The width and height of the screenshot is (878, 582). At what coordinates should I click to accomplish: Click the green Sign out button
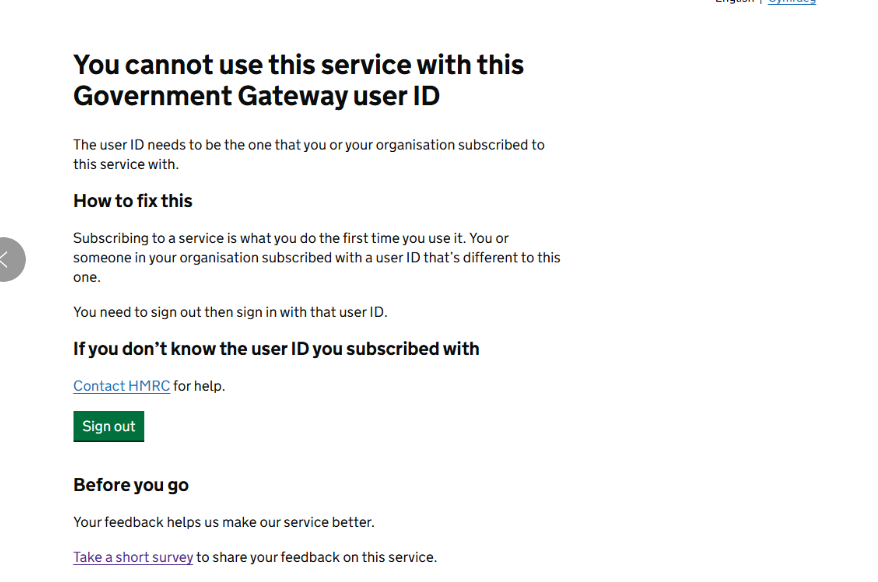click(109, 426)
